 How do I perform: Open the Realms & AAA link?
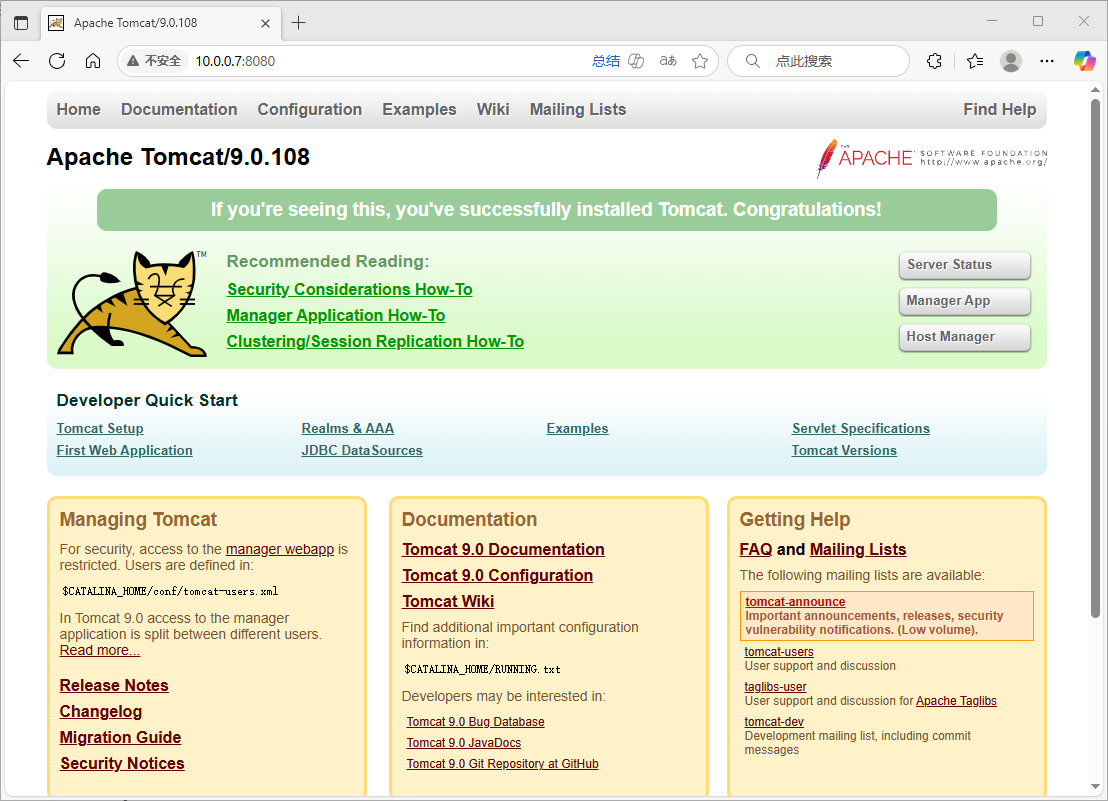click(348, 429)
